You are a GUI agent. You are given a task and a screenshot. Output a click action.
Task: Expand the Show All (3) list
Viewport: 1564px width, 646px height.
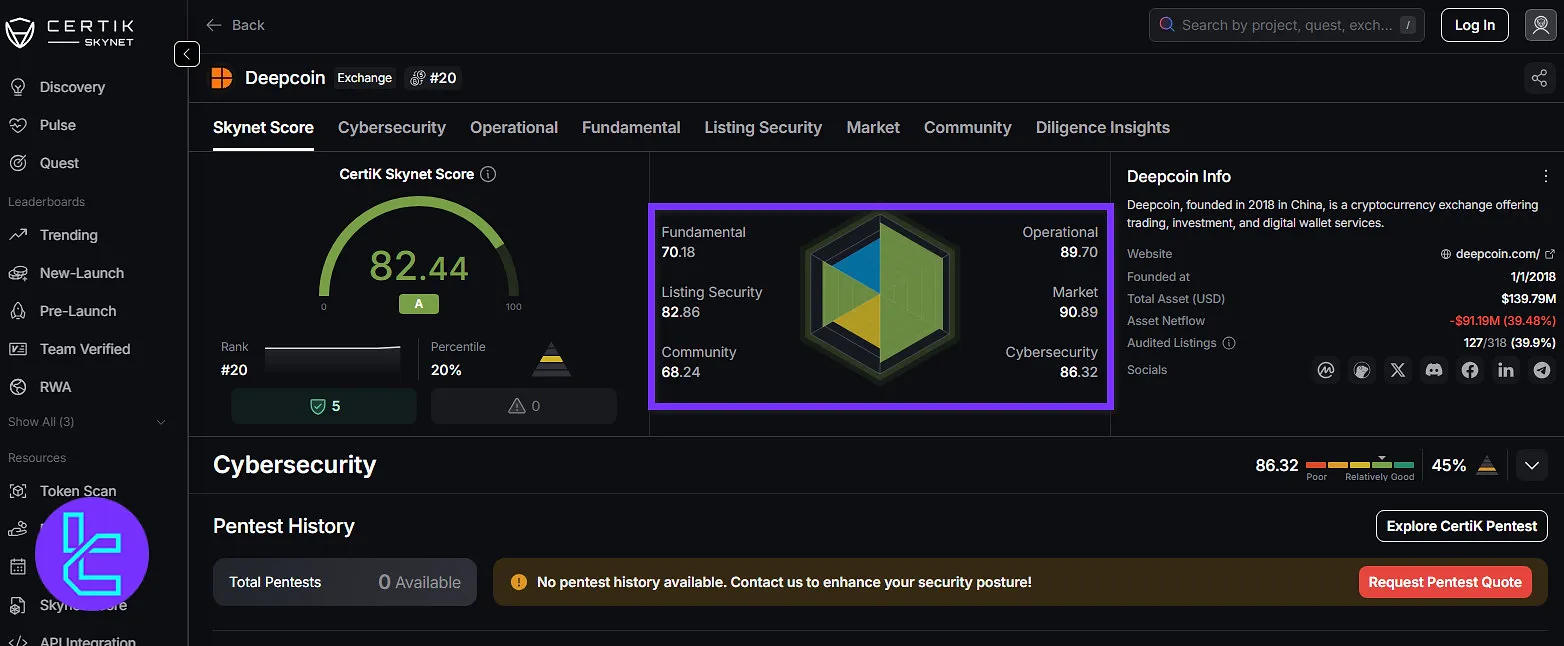[87, 422]
